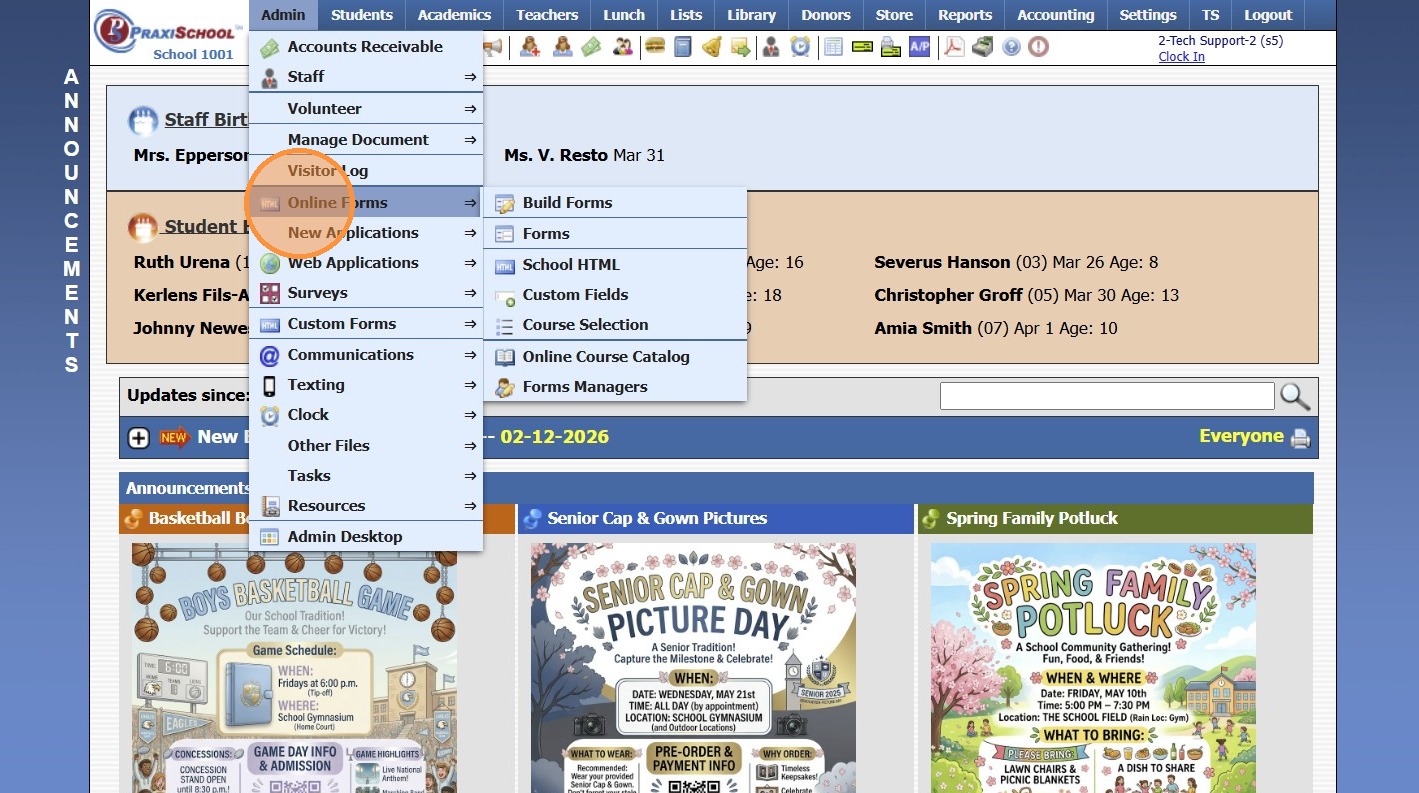This screenshot has height=793, width=1419.
Task: Click the printer icon next to Everyone
Action: tap(1300, 438)
